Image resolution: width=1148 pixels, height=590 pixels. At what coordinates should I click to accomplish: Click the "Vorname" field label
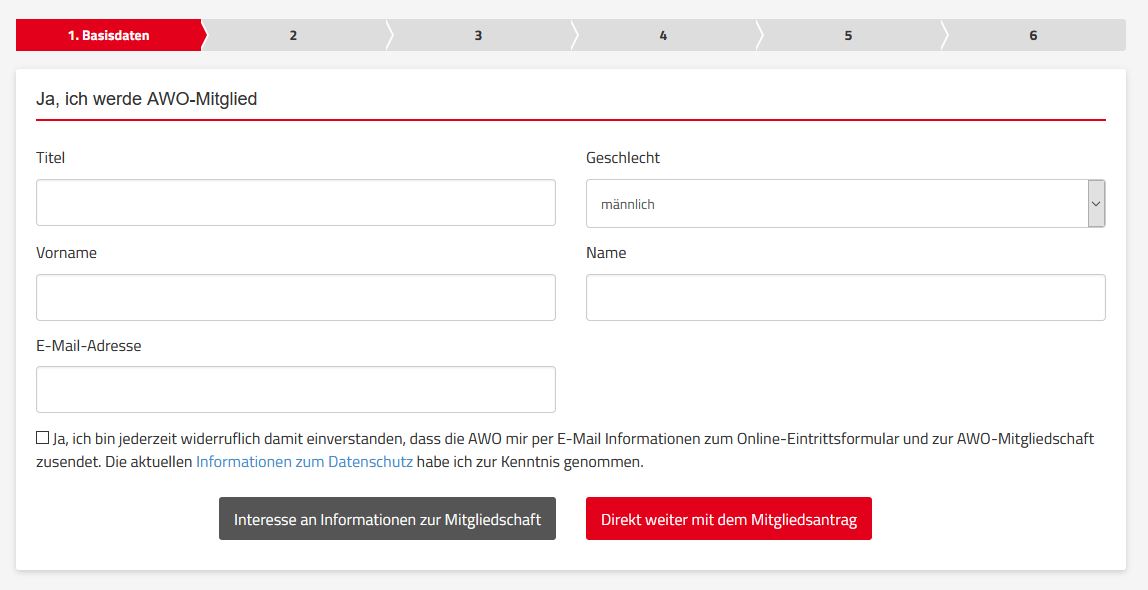click(x=66, y=253)
